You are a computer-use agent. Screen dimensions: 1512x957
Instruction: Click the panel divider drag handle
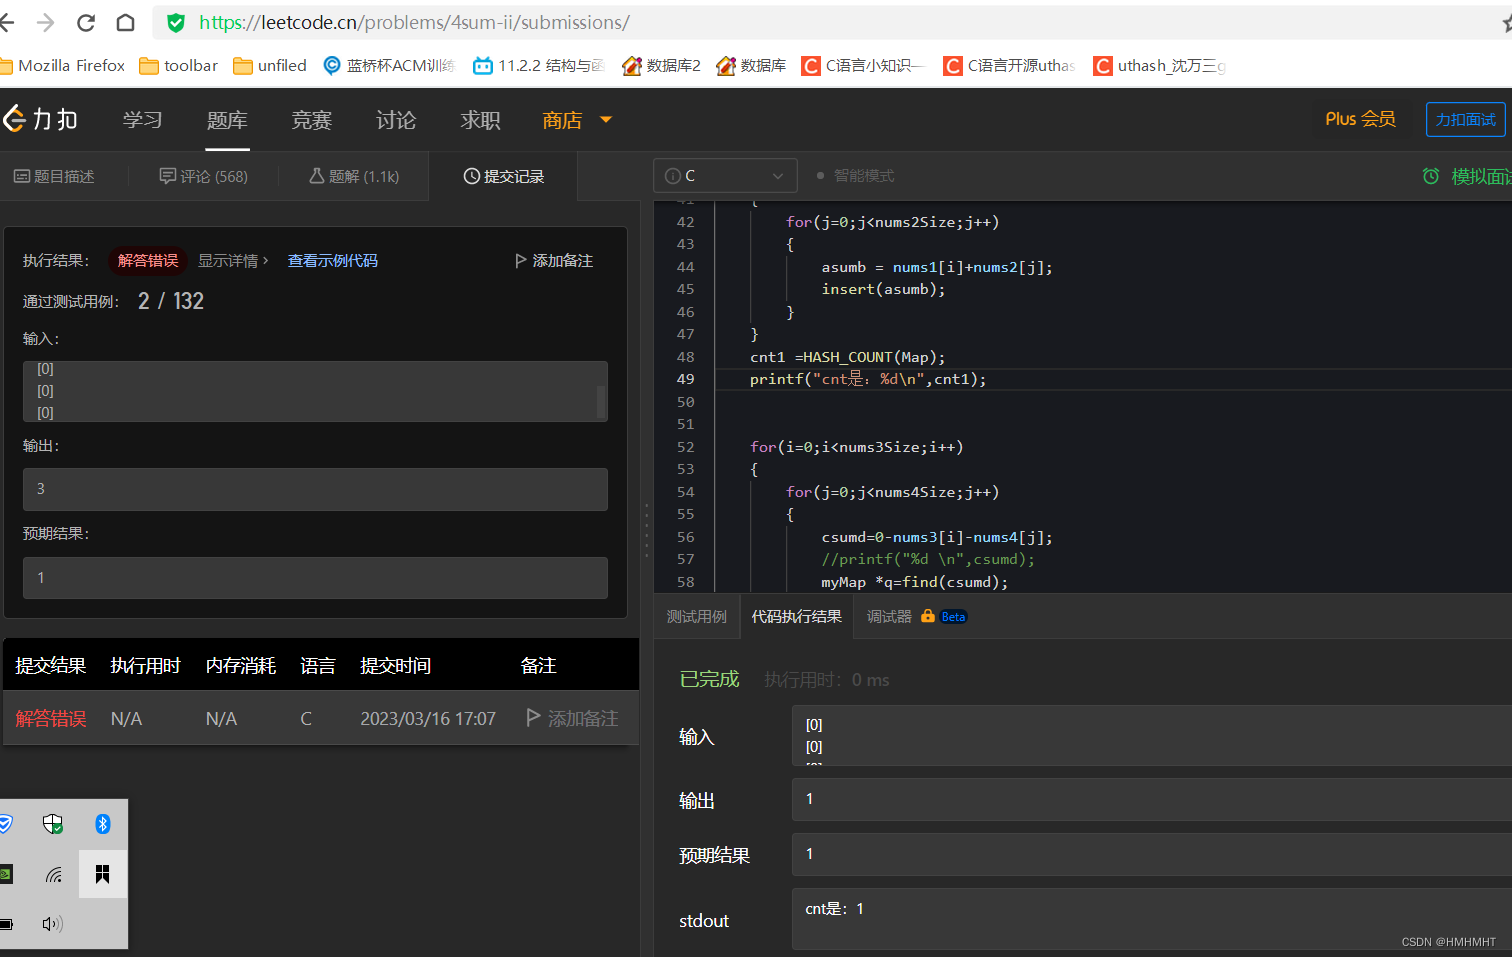(x=646, y=530)
